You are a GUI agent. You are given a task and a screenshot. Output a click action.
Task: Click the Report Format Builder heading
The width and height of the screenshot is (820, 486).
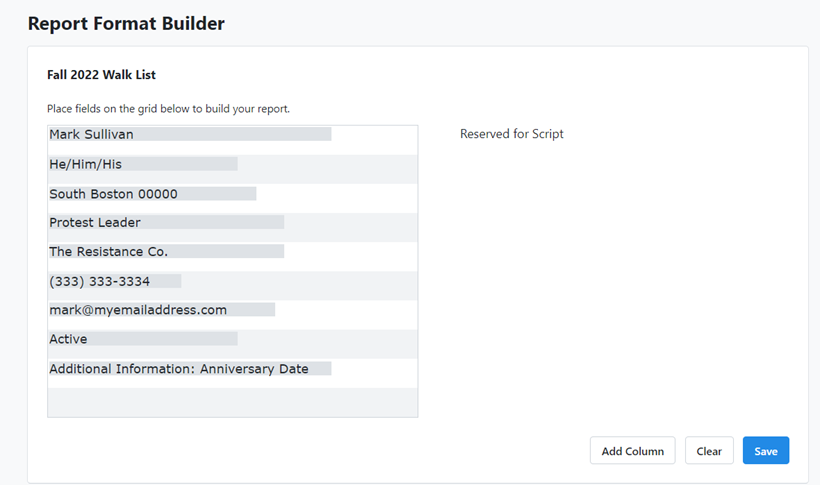coord(126,24)
